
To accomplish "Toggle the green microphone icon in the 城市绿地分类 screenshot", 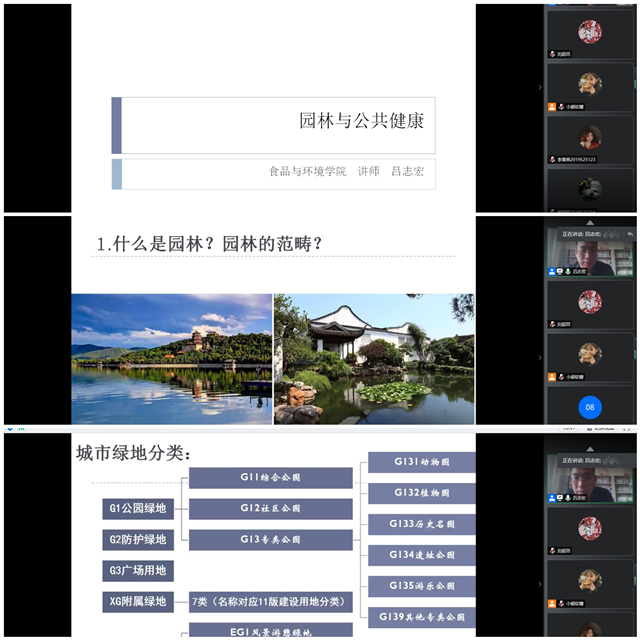I will click(568, 498).
